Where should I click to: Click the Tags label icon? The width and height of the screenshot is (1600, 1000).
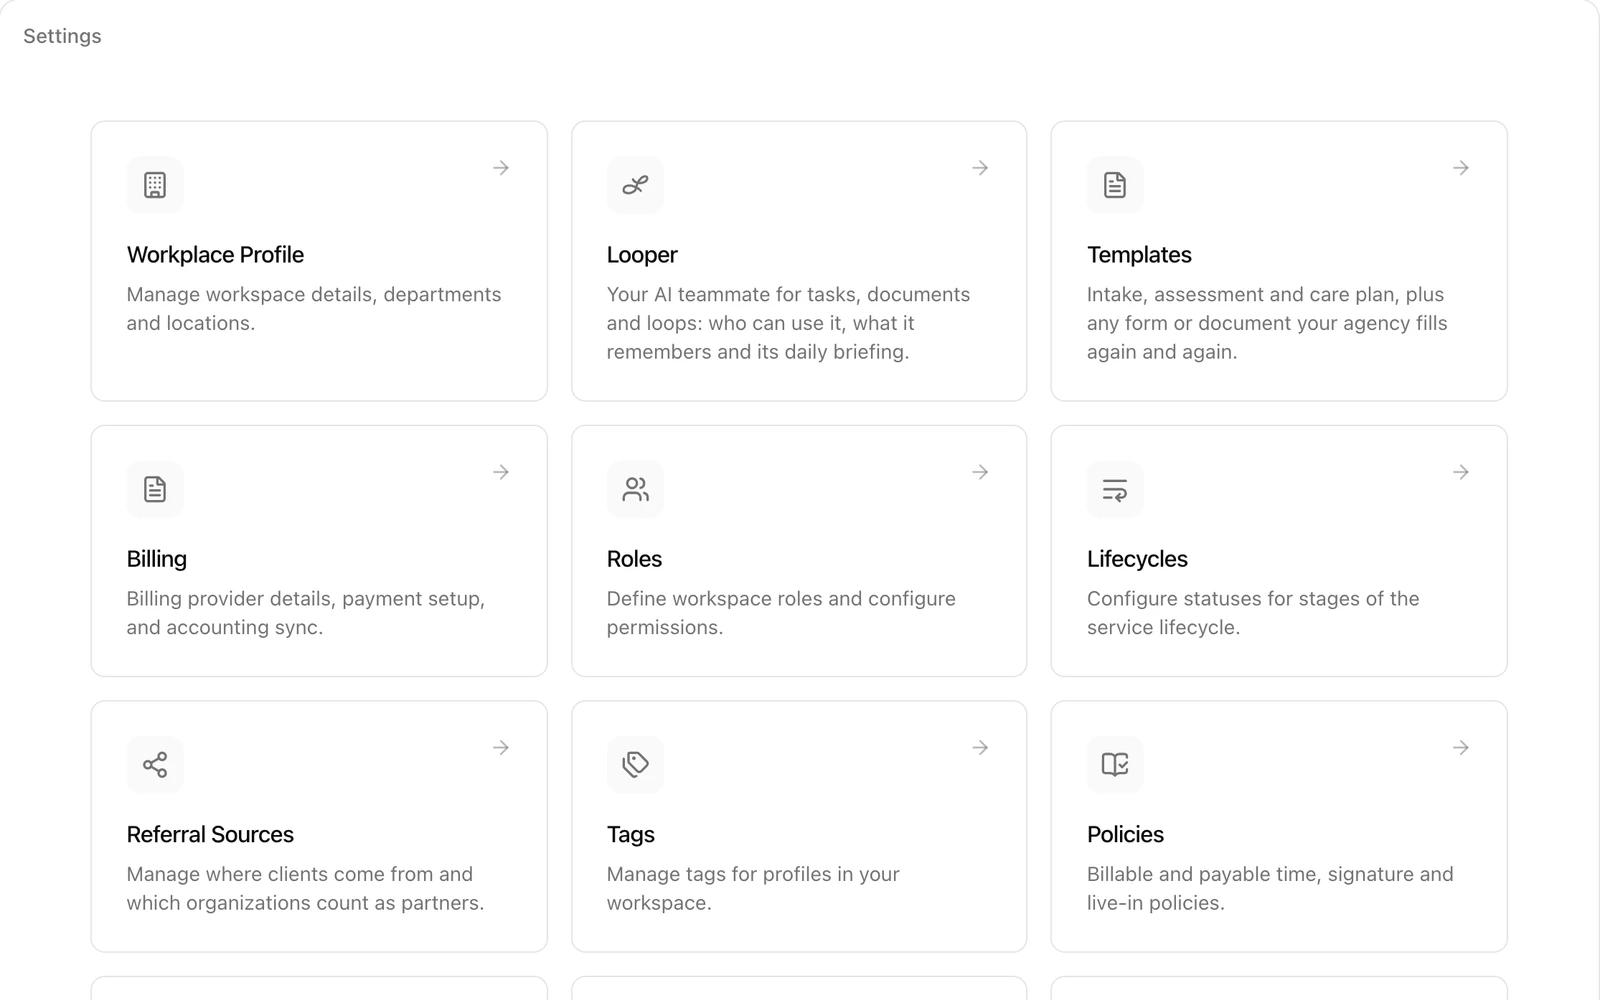coord(635,765)
